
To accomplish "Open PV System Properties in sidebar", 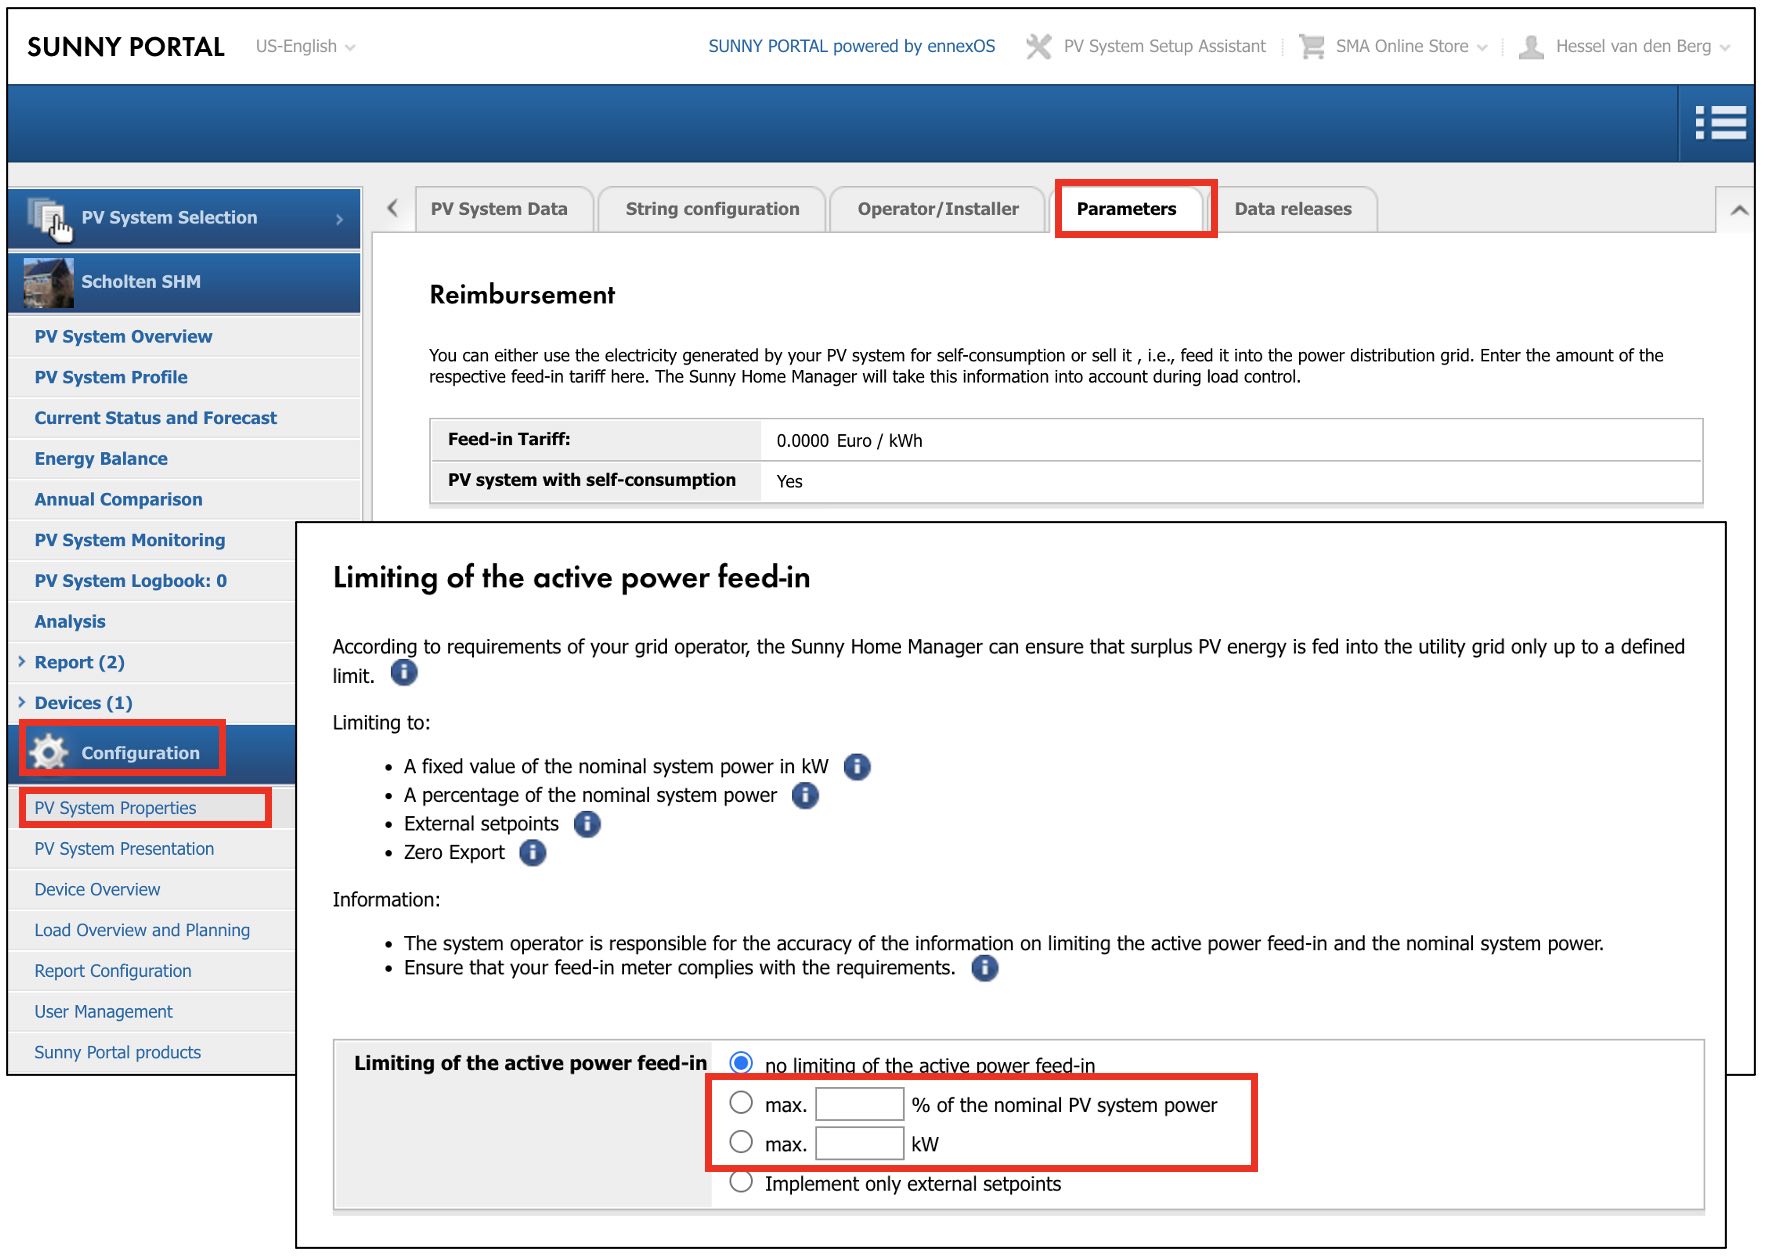I will (115, 807).
